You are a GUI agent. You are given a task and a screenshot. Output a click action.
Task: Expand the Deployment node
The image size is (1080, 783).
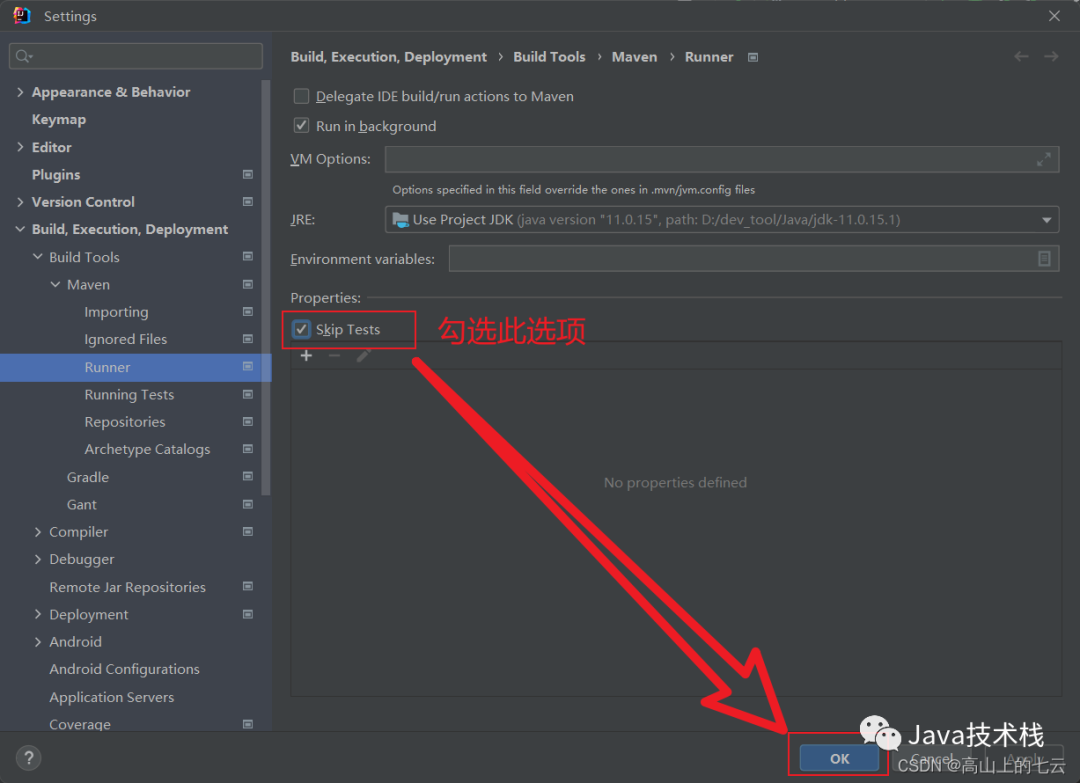pyautogui.click(x=38, y=614)
